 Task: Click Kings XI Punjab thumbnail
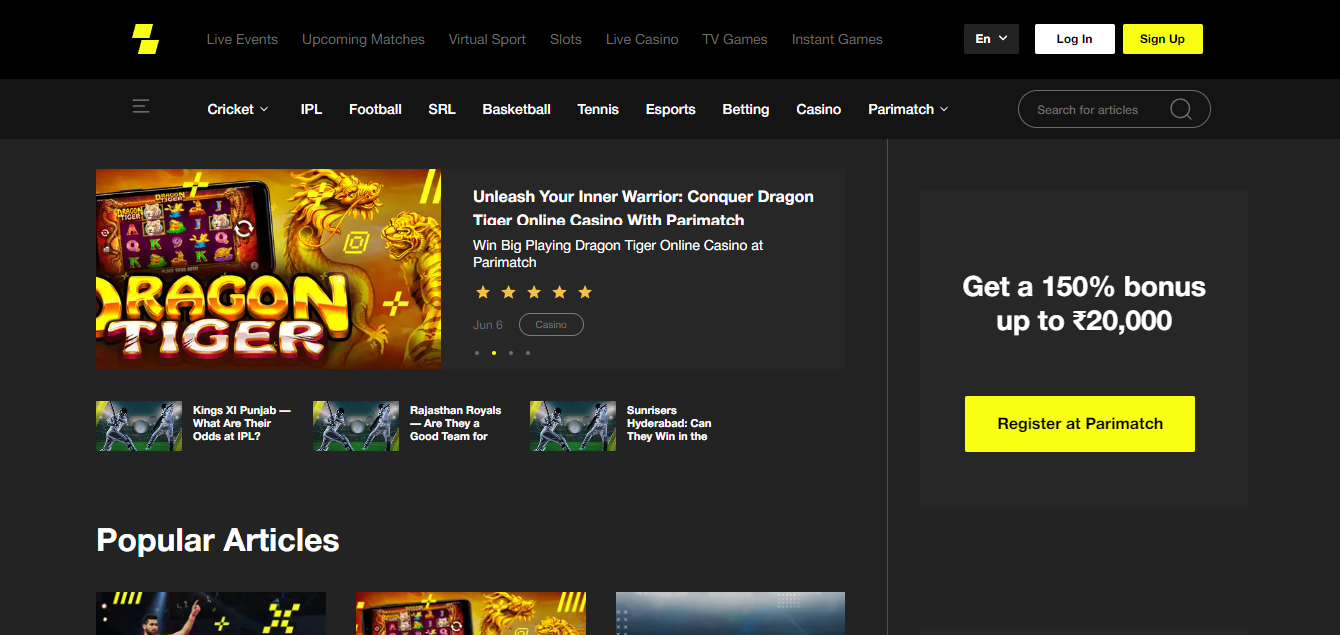point(139,426)
